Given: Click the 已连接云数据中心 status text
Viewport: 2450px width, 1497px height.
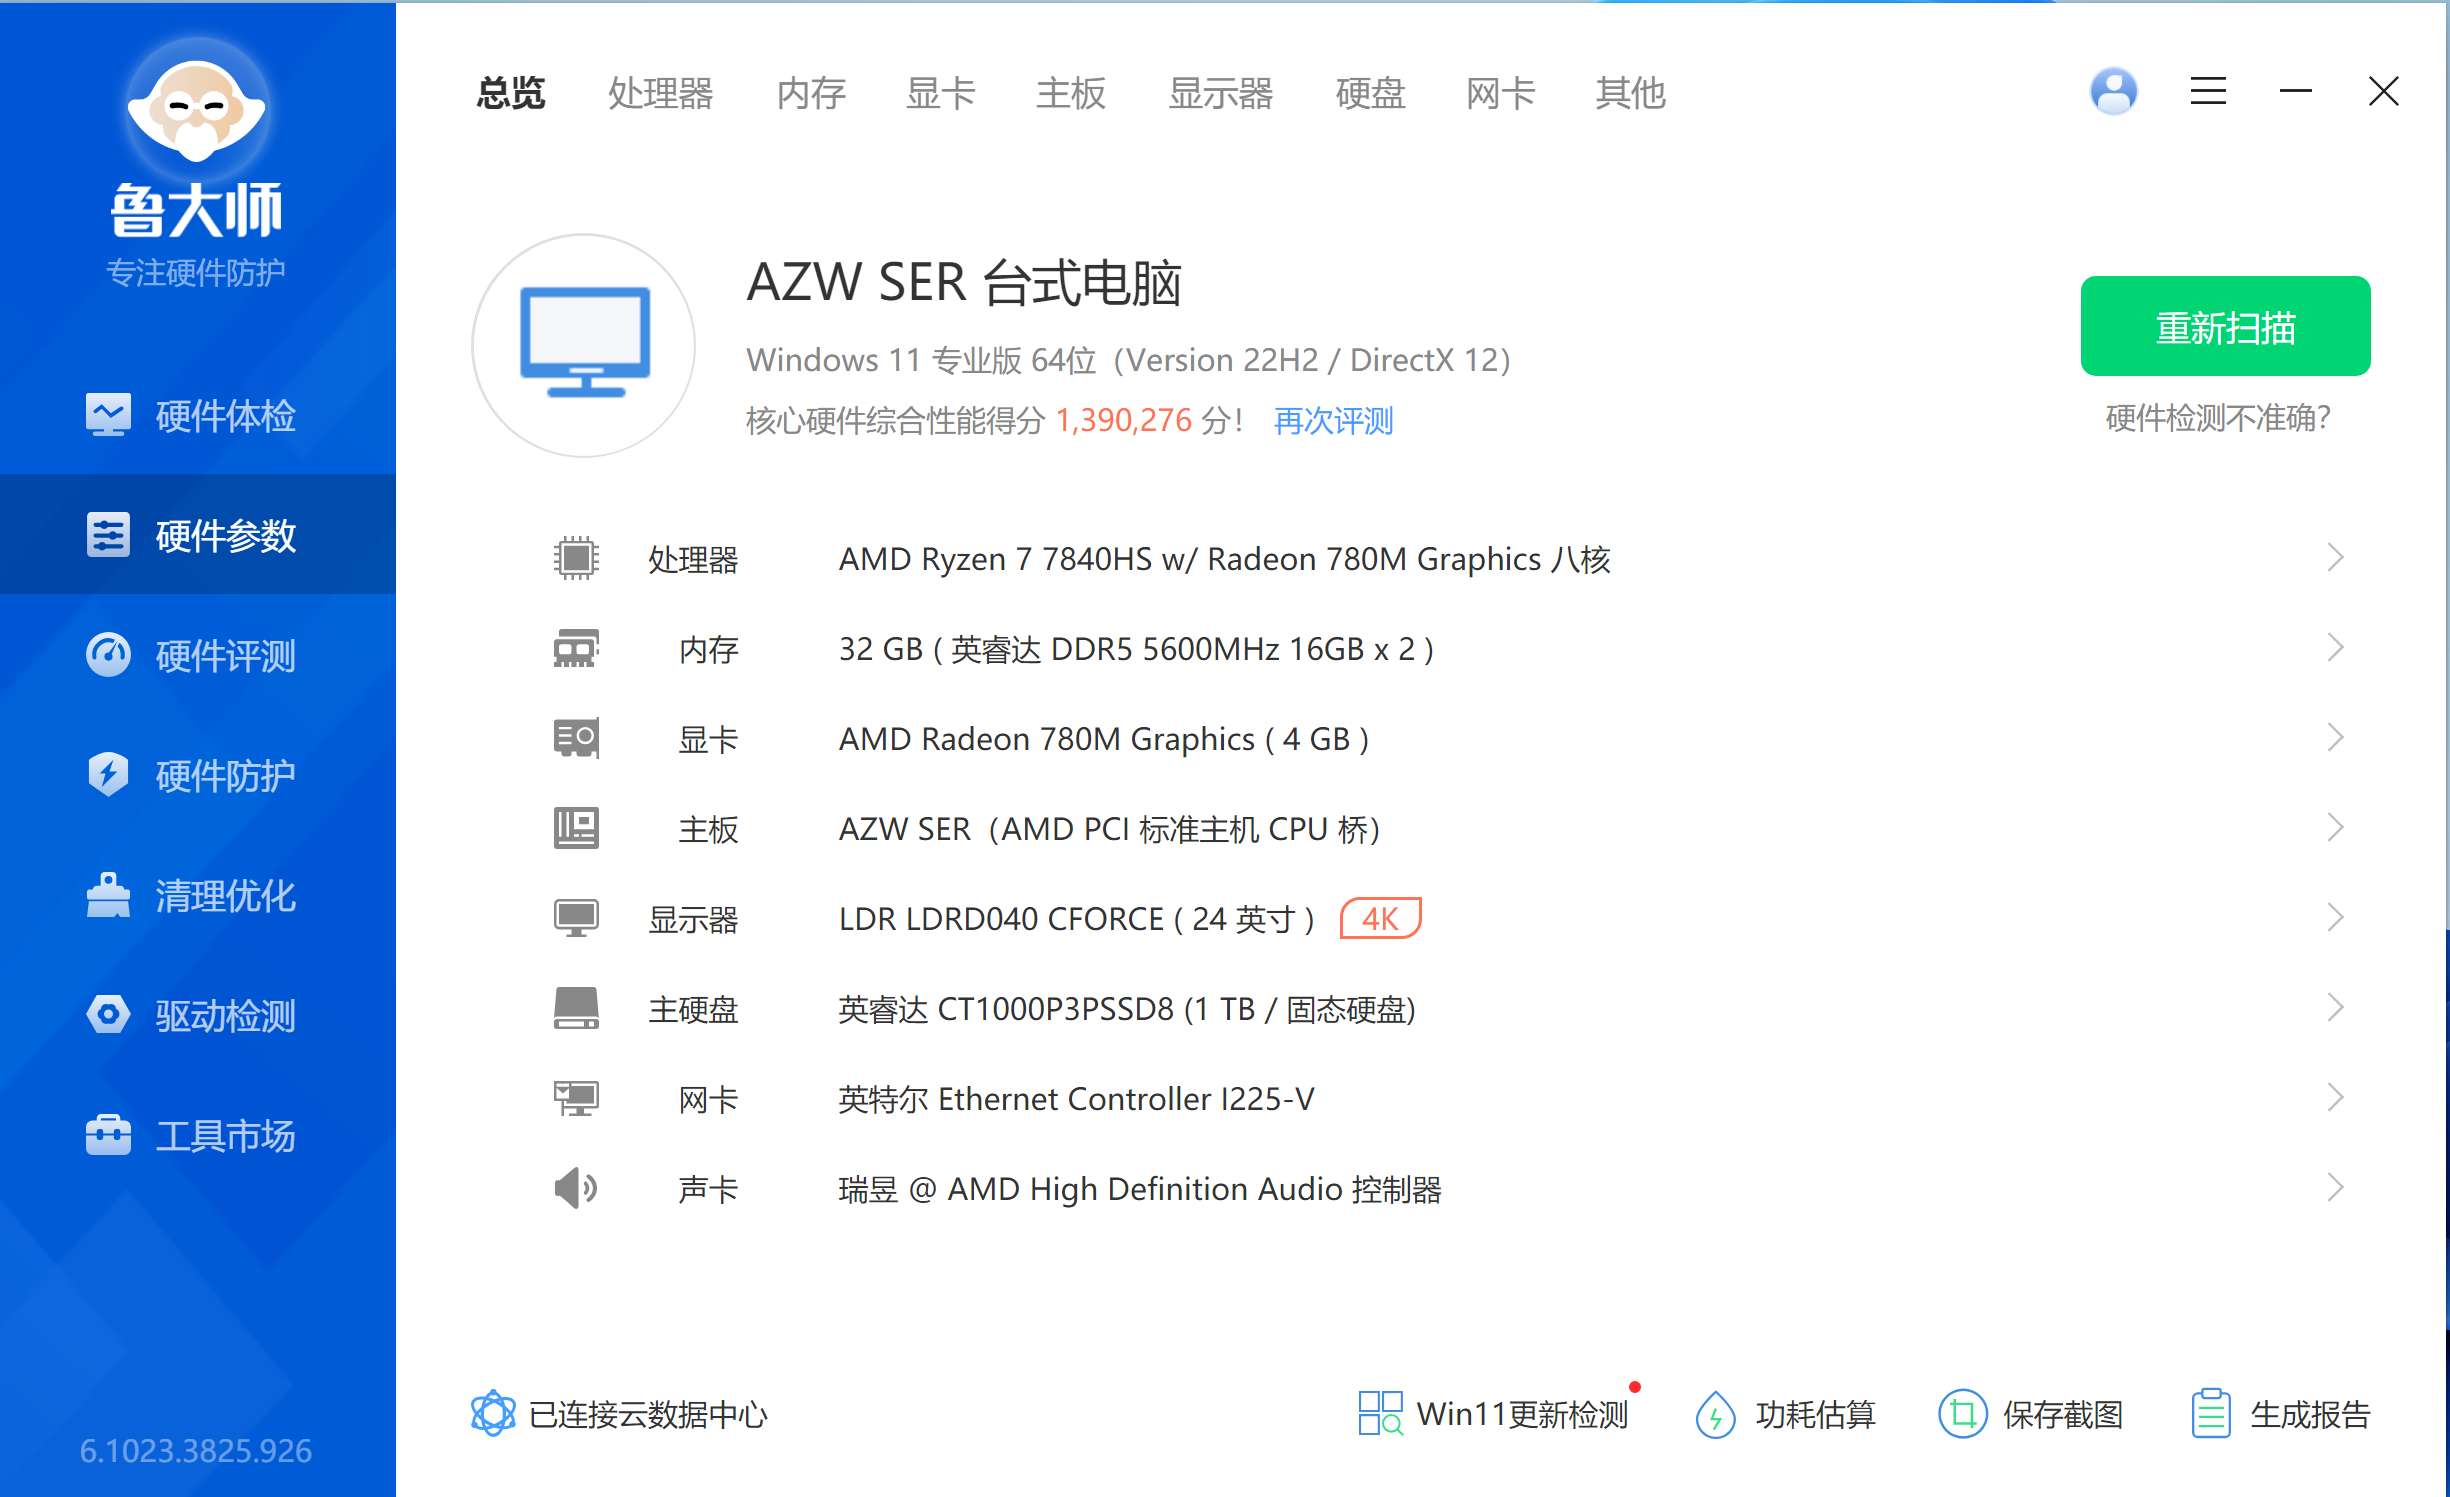Looking at the screenshot, I should (648, 1414).
